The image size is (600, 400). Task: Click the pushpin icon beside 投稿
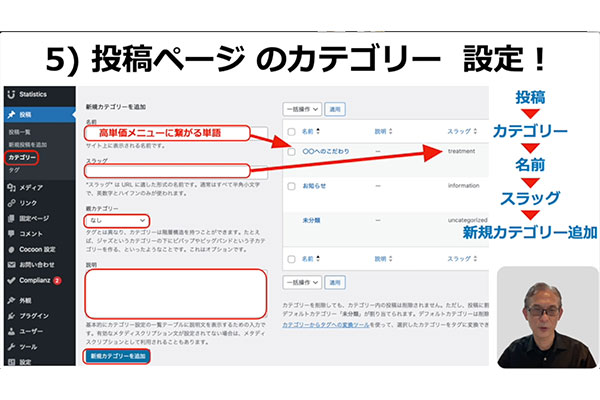[11, 114]
